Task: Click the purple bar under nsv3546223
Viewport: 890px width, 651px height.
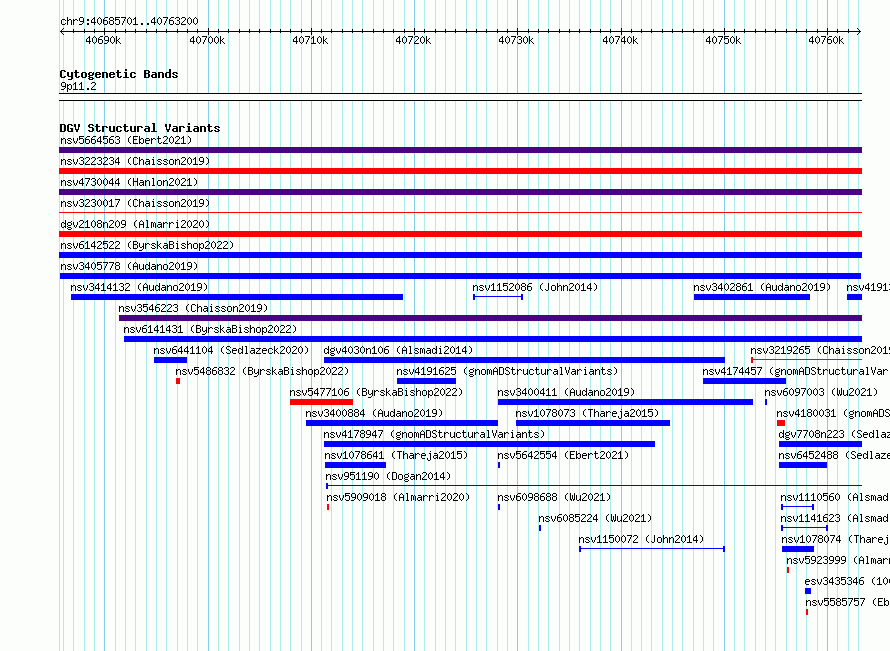Action: pos(490,318)
